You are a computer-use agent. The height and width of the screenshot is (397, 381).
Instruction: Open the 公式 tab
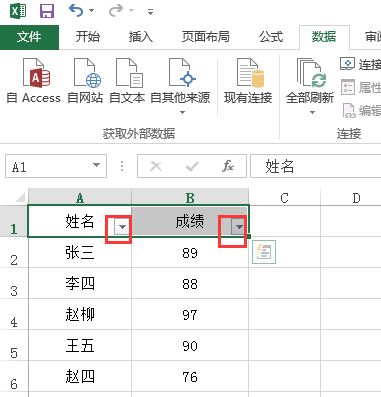[x=271, y=37]
